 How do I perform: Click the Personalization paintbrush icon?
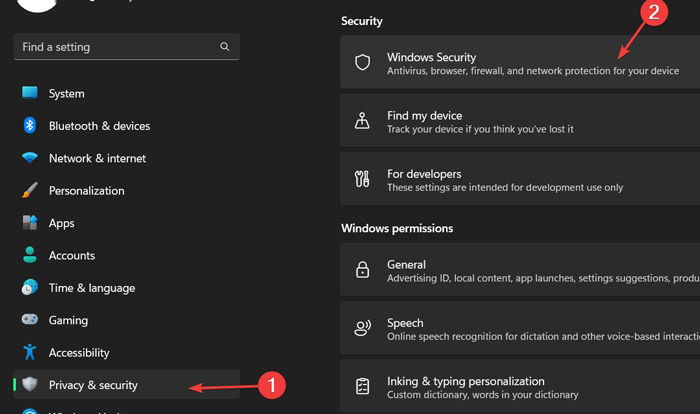[x=30, y=190]
